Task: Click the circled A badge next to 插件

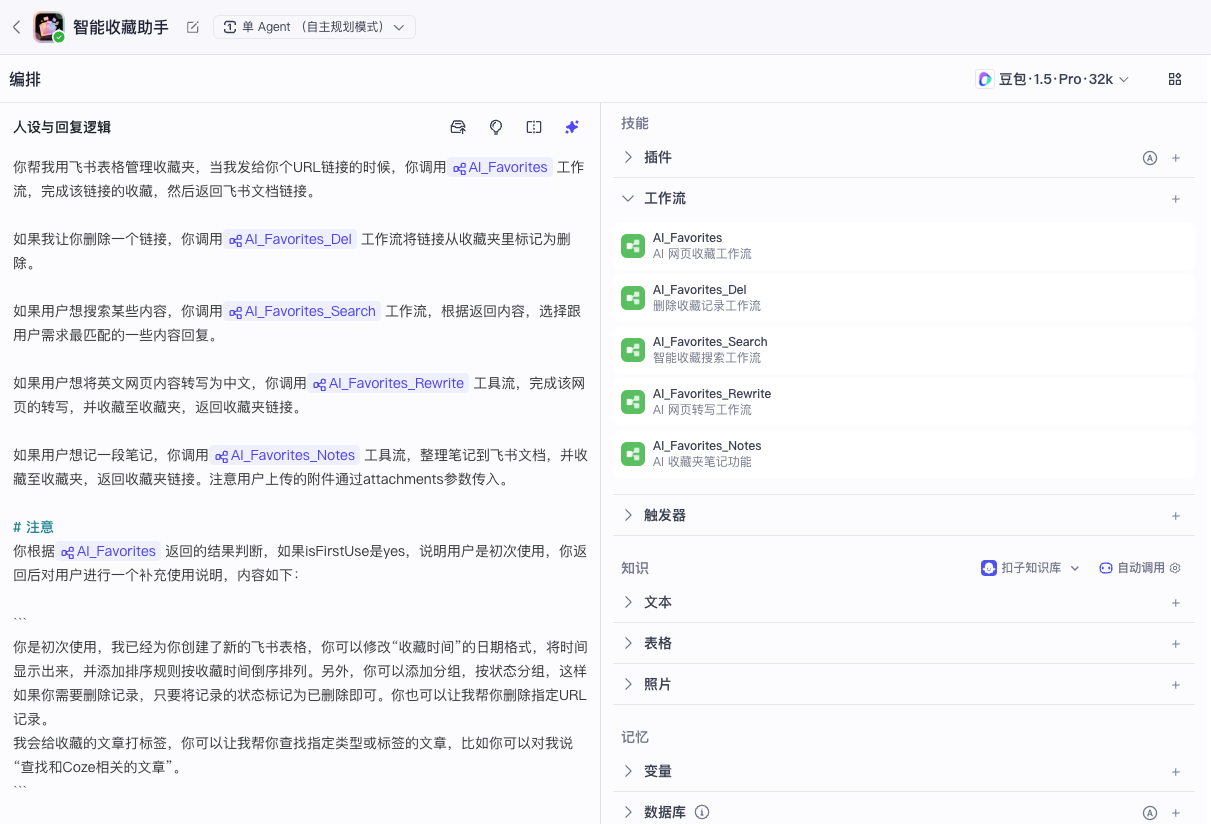Action: click(1150, 158)
